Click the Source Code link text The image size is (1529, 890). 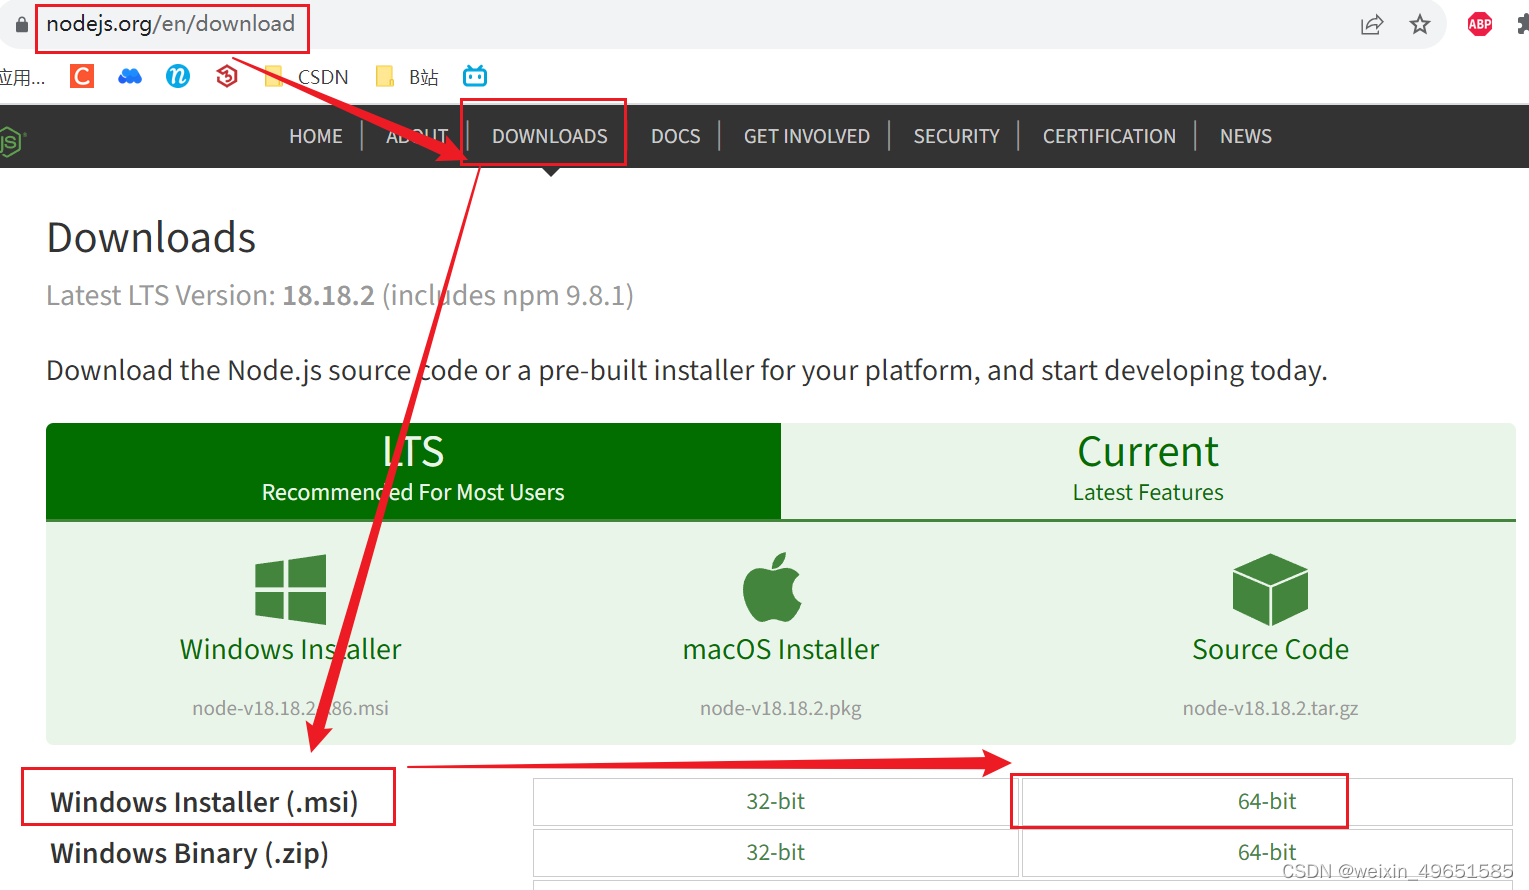[x=1271, y=649]
